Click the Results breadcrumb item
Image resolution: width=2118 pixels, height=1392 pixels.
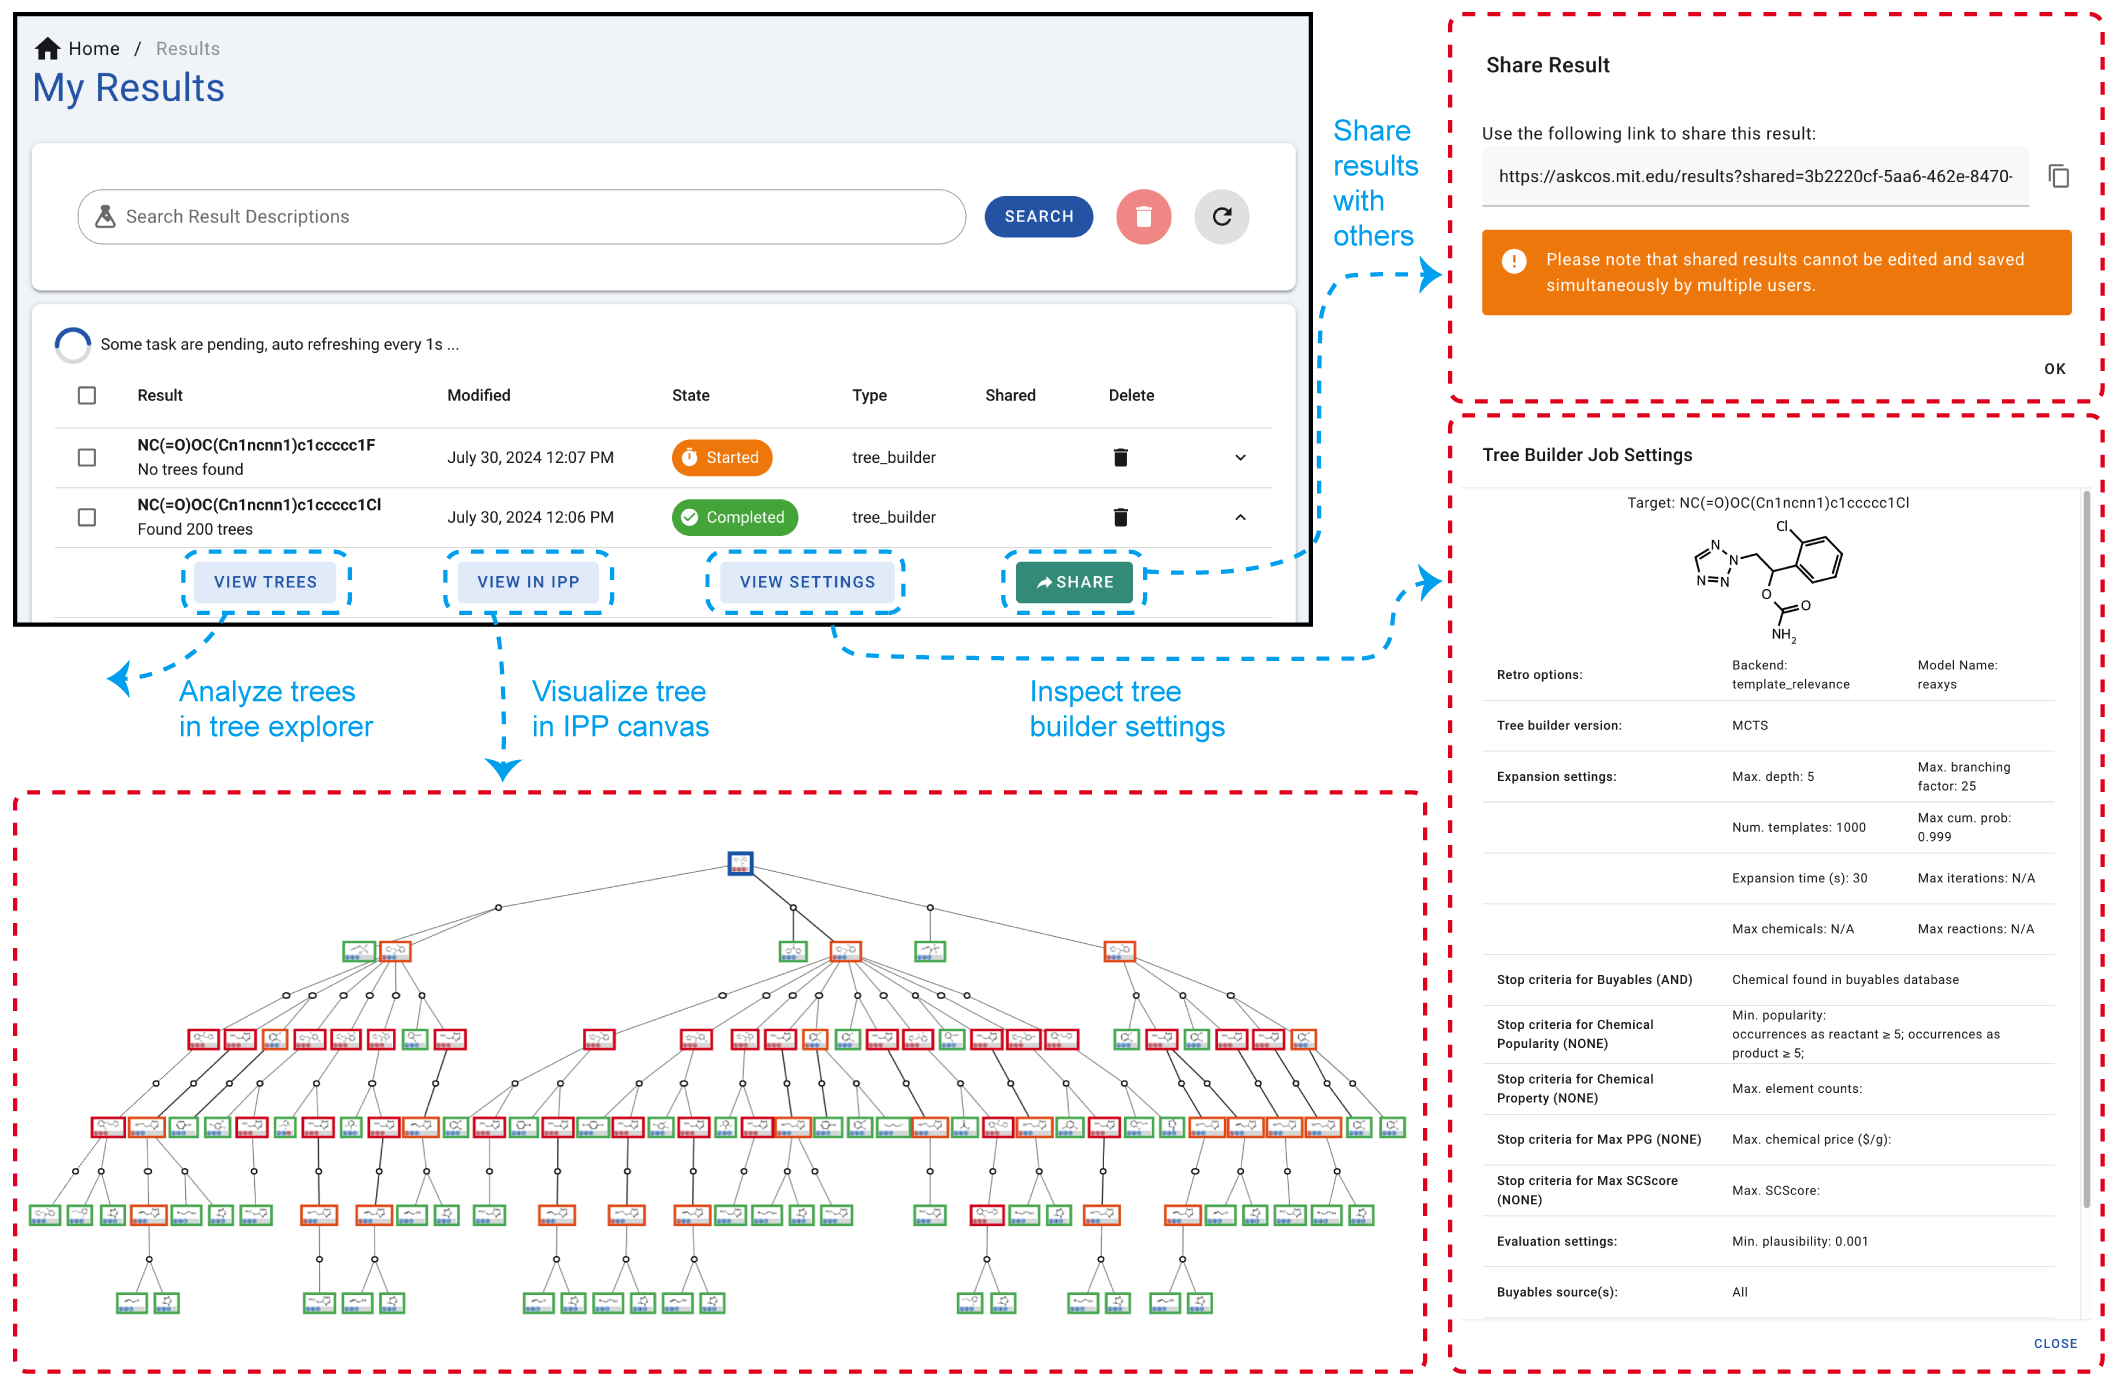point(187,49)
